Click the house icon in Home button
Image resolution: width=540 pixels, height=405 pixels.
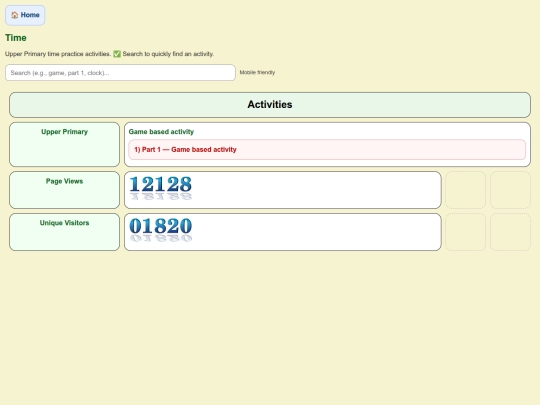pos(14,15)
